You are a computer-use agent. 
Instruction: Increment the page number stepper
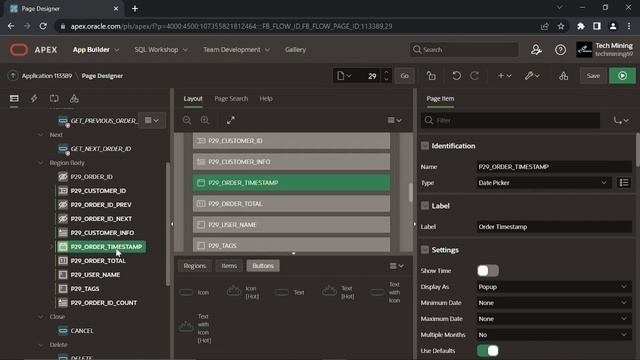tap(386, 72)
